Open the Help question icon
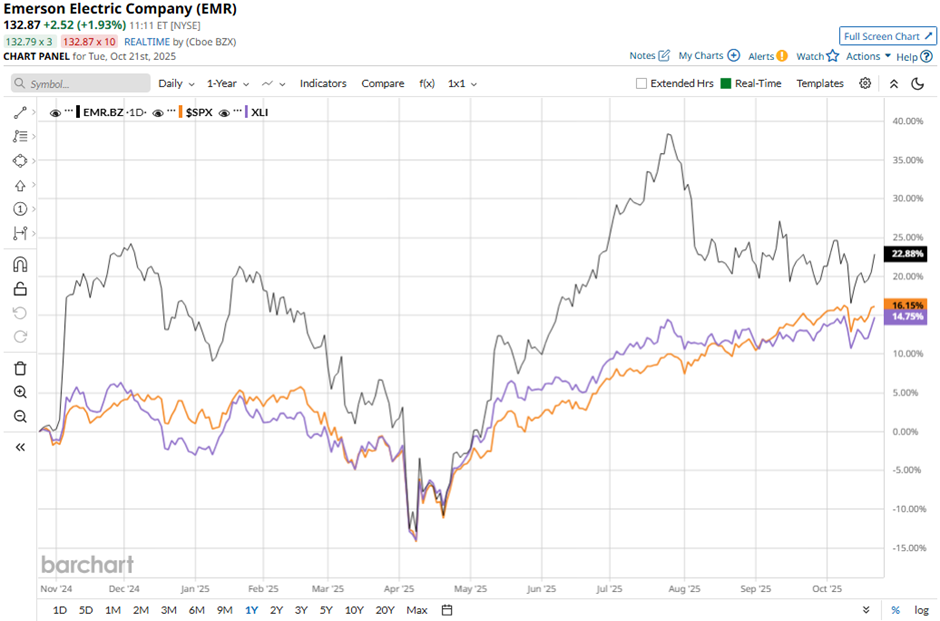940x621 pixels. click(926, 56)
